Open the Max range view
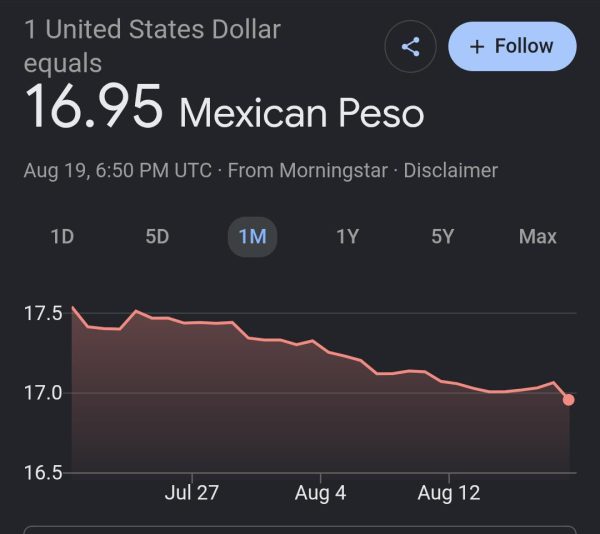 (538, 236)
